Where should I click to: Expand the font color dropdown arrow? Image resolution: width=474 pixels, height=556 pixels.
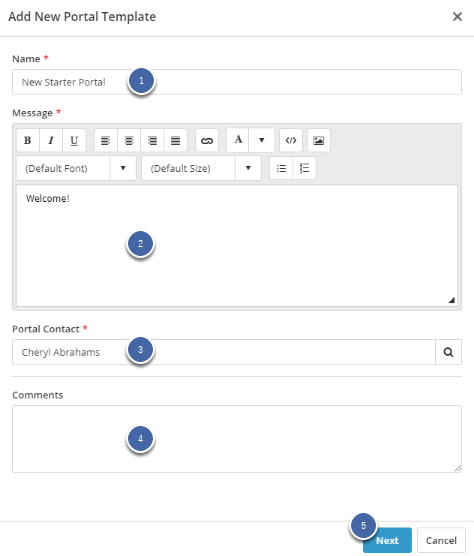pos(262,140)
